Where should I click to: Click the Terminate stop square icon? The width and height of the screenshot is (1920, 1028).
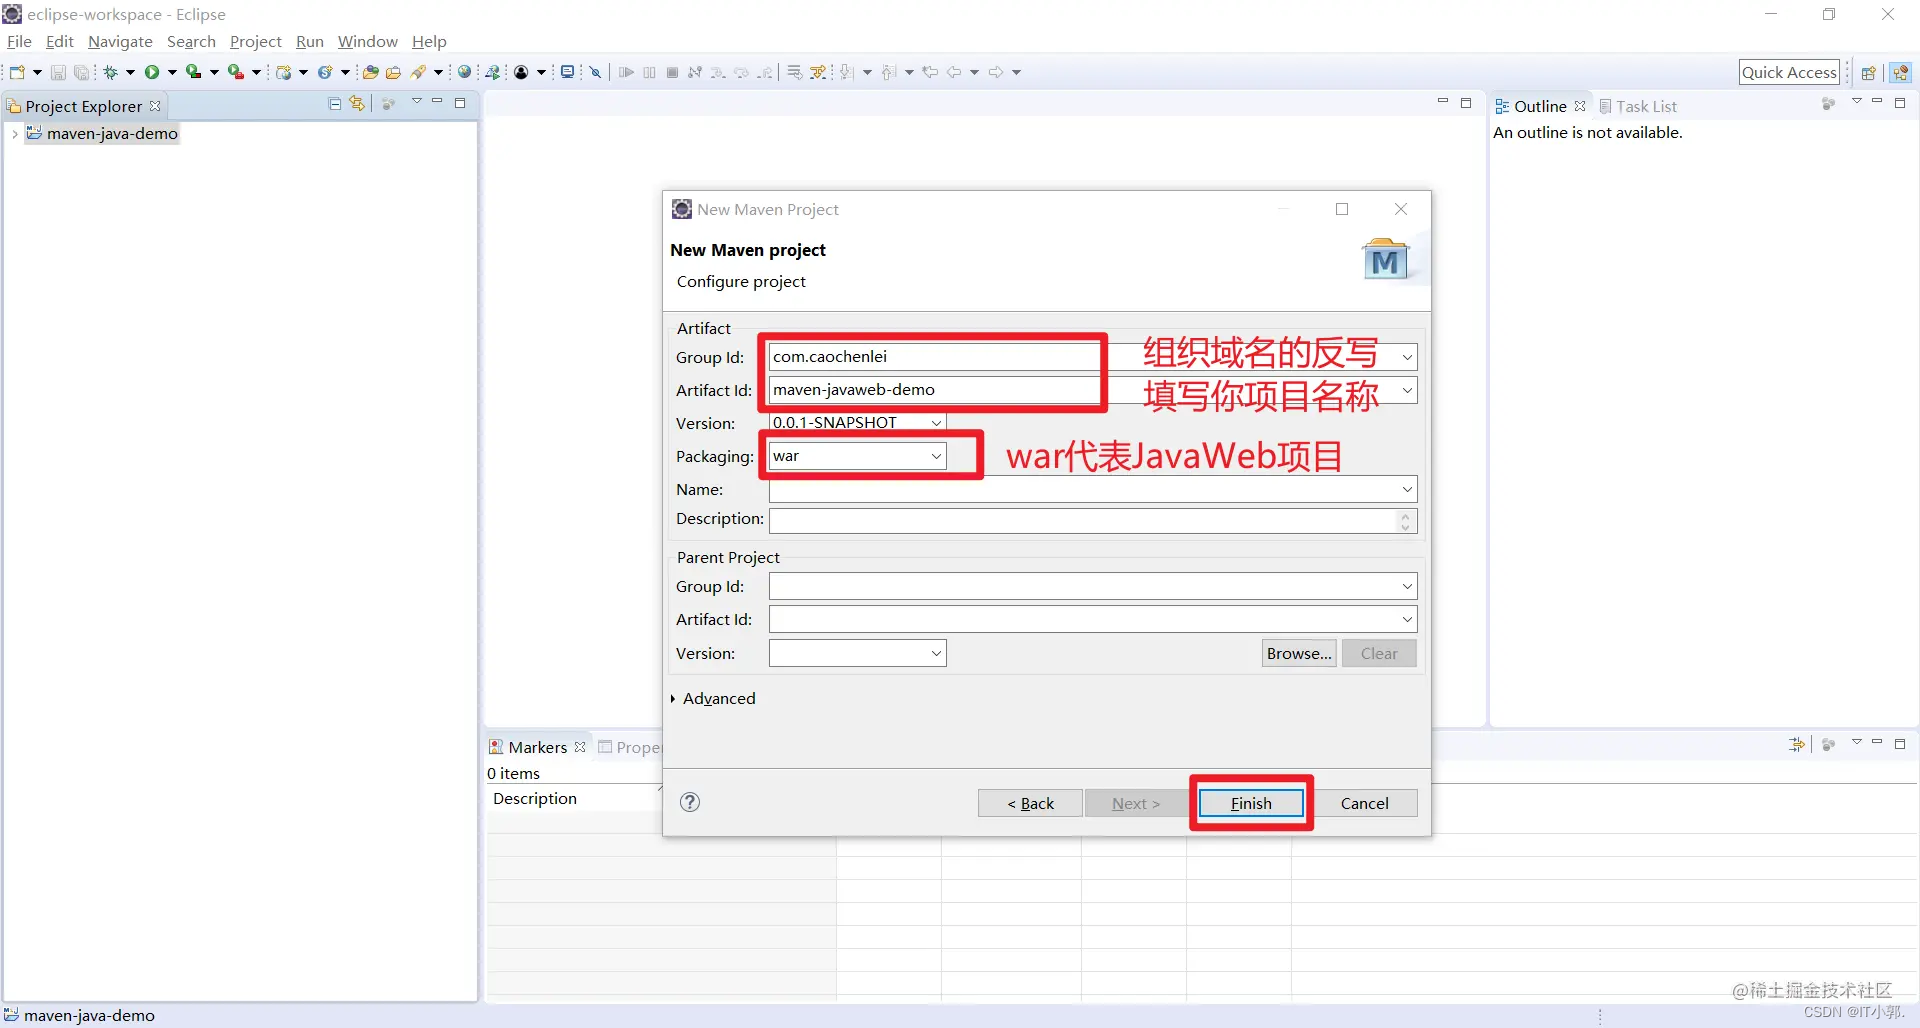coord(672,72)
